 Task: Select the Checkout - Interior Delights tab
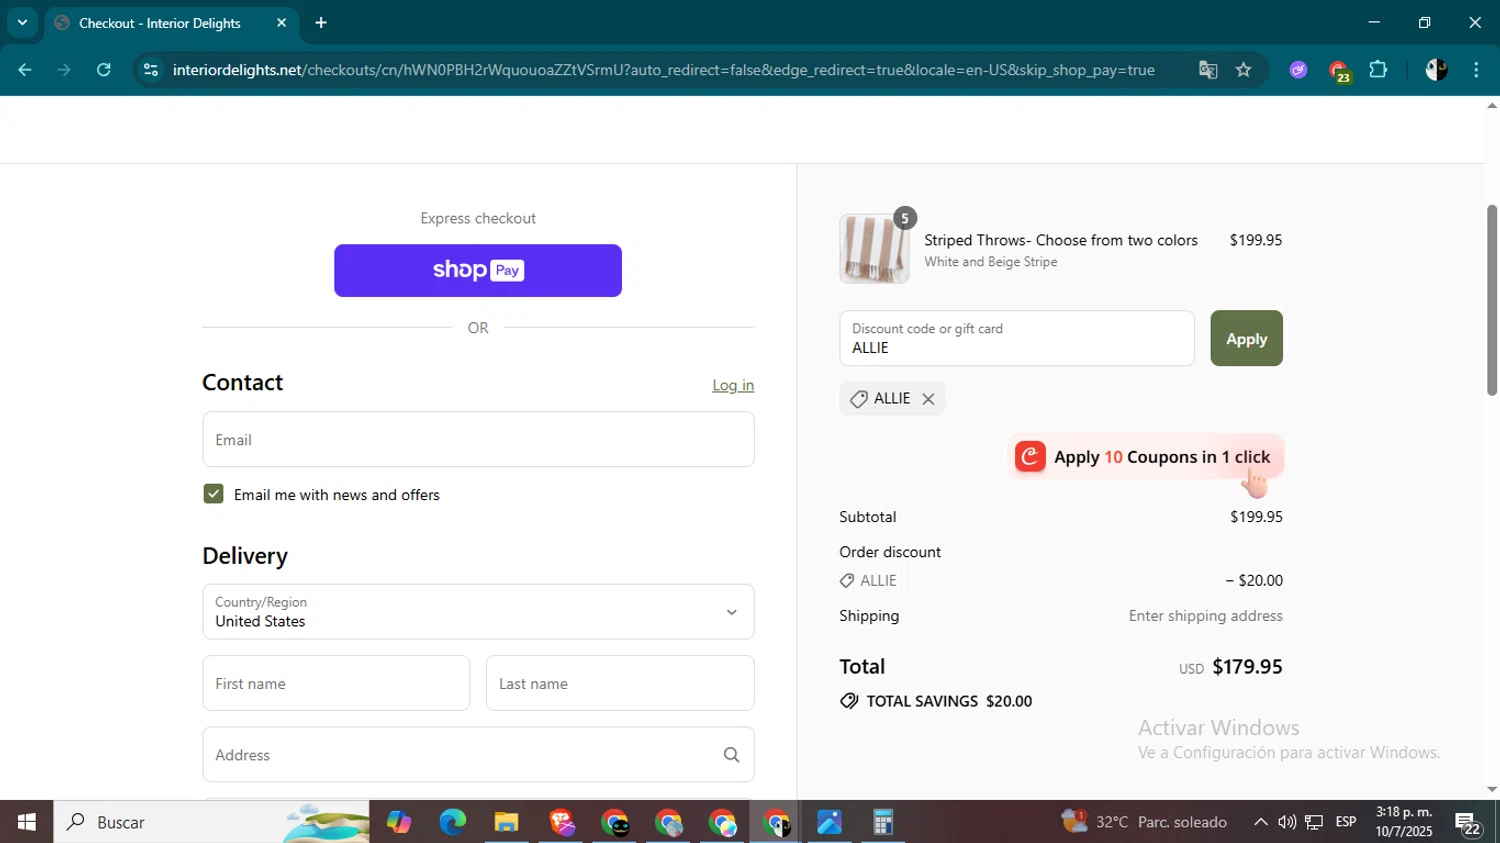click(x=160, y=23)
